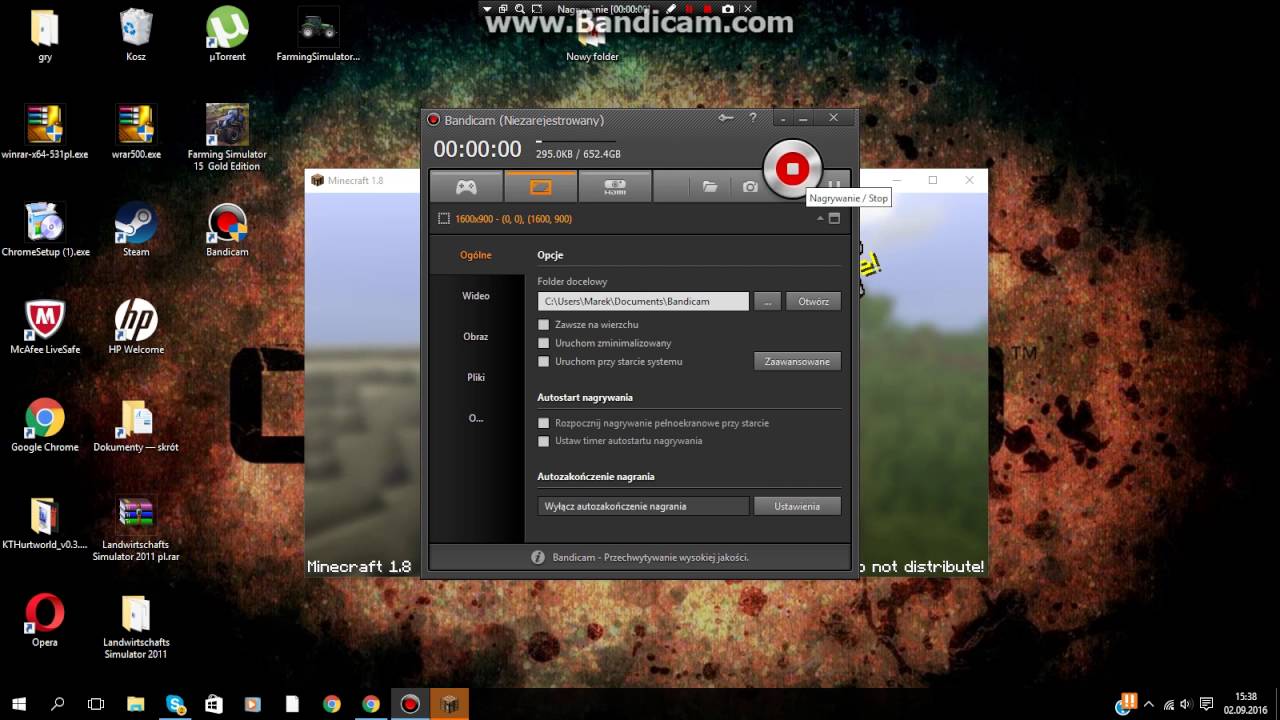Click the target folder path field
The height and width of the screenshot is (720, 1280).
[643, 301]
